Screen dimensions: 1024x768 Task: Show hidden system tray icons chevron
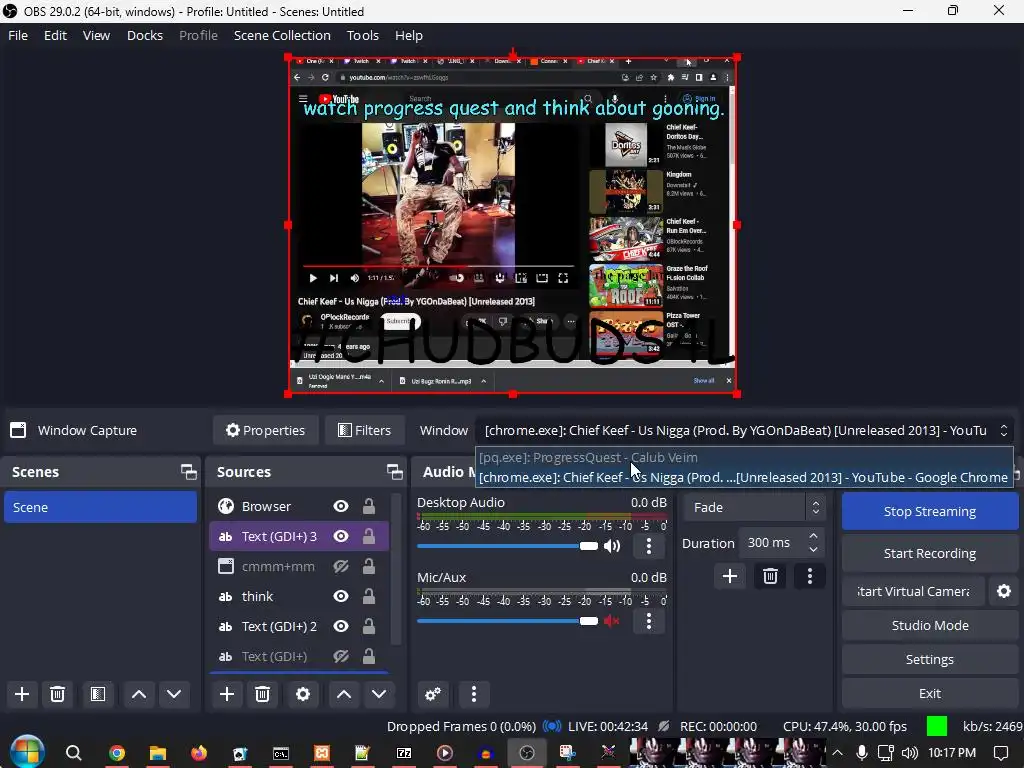(x=837, y=753)
